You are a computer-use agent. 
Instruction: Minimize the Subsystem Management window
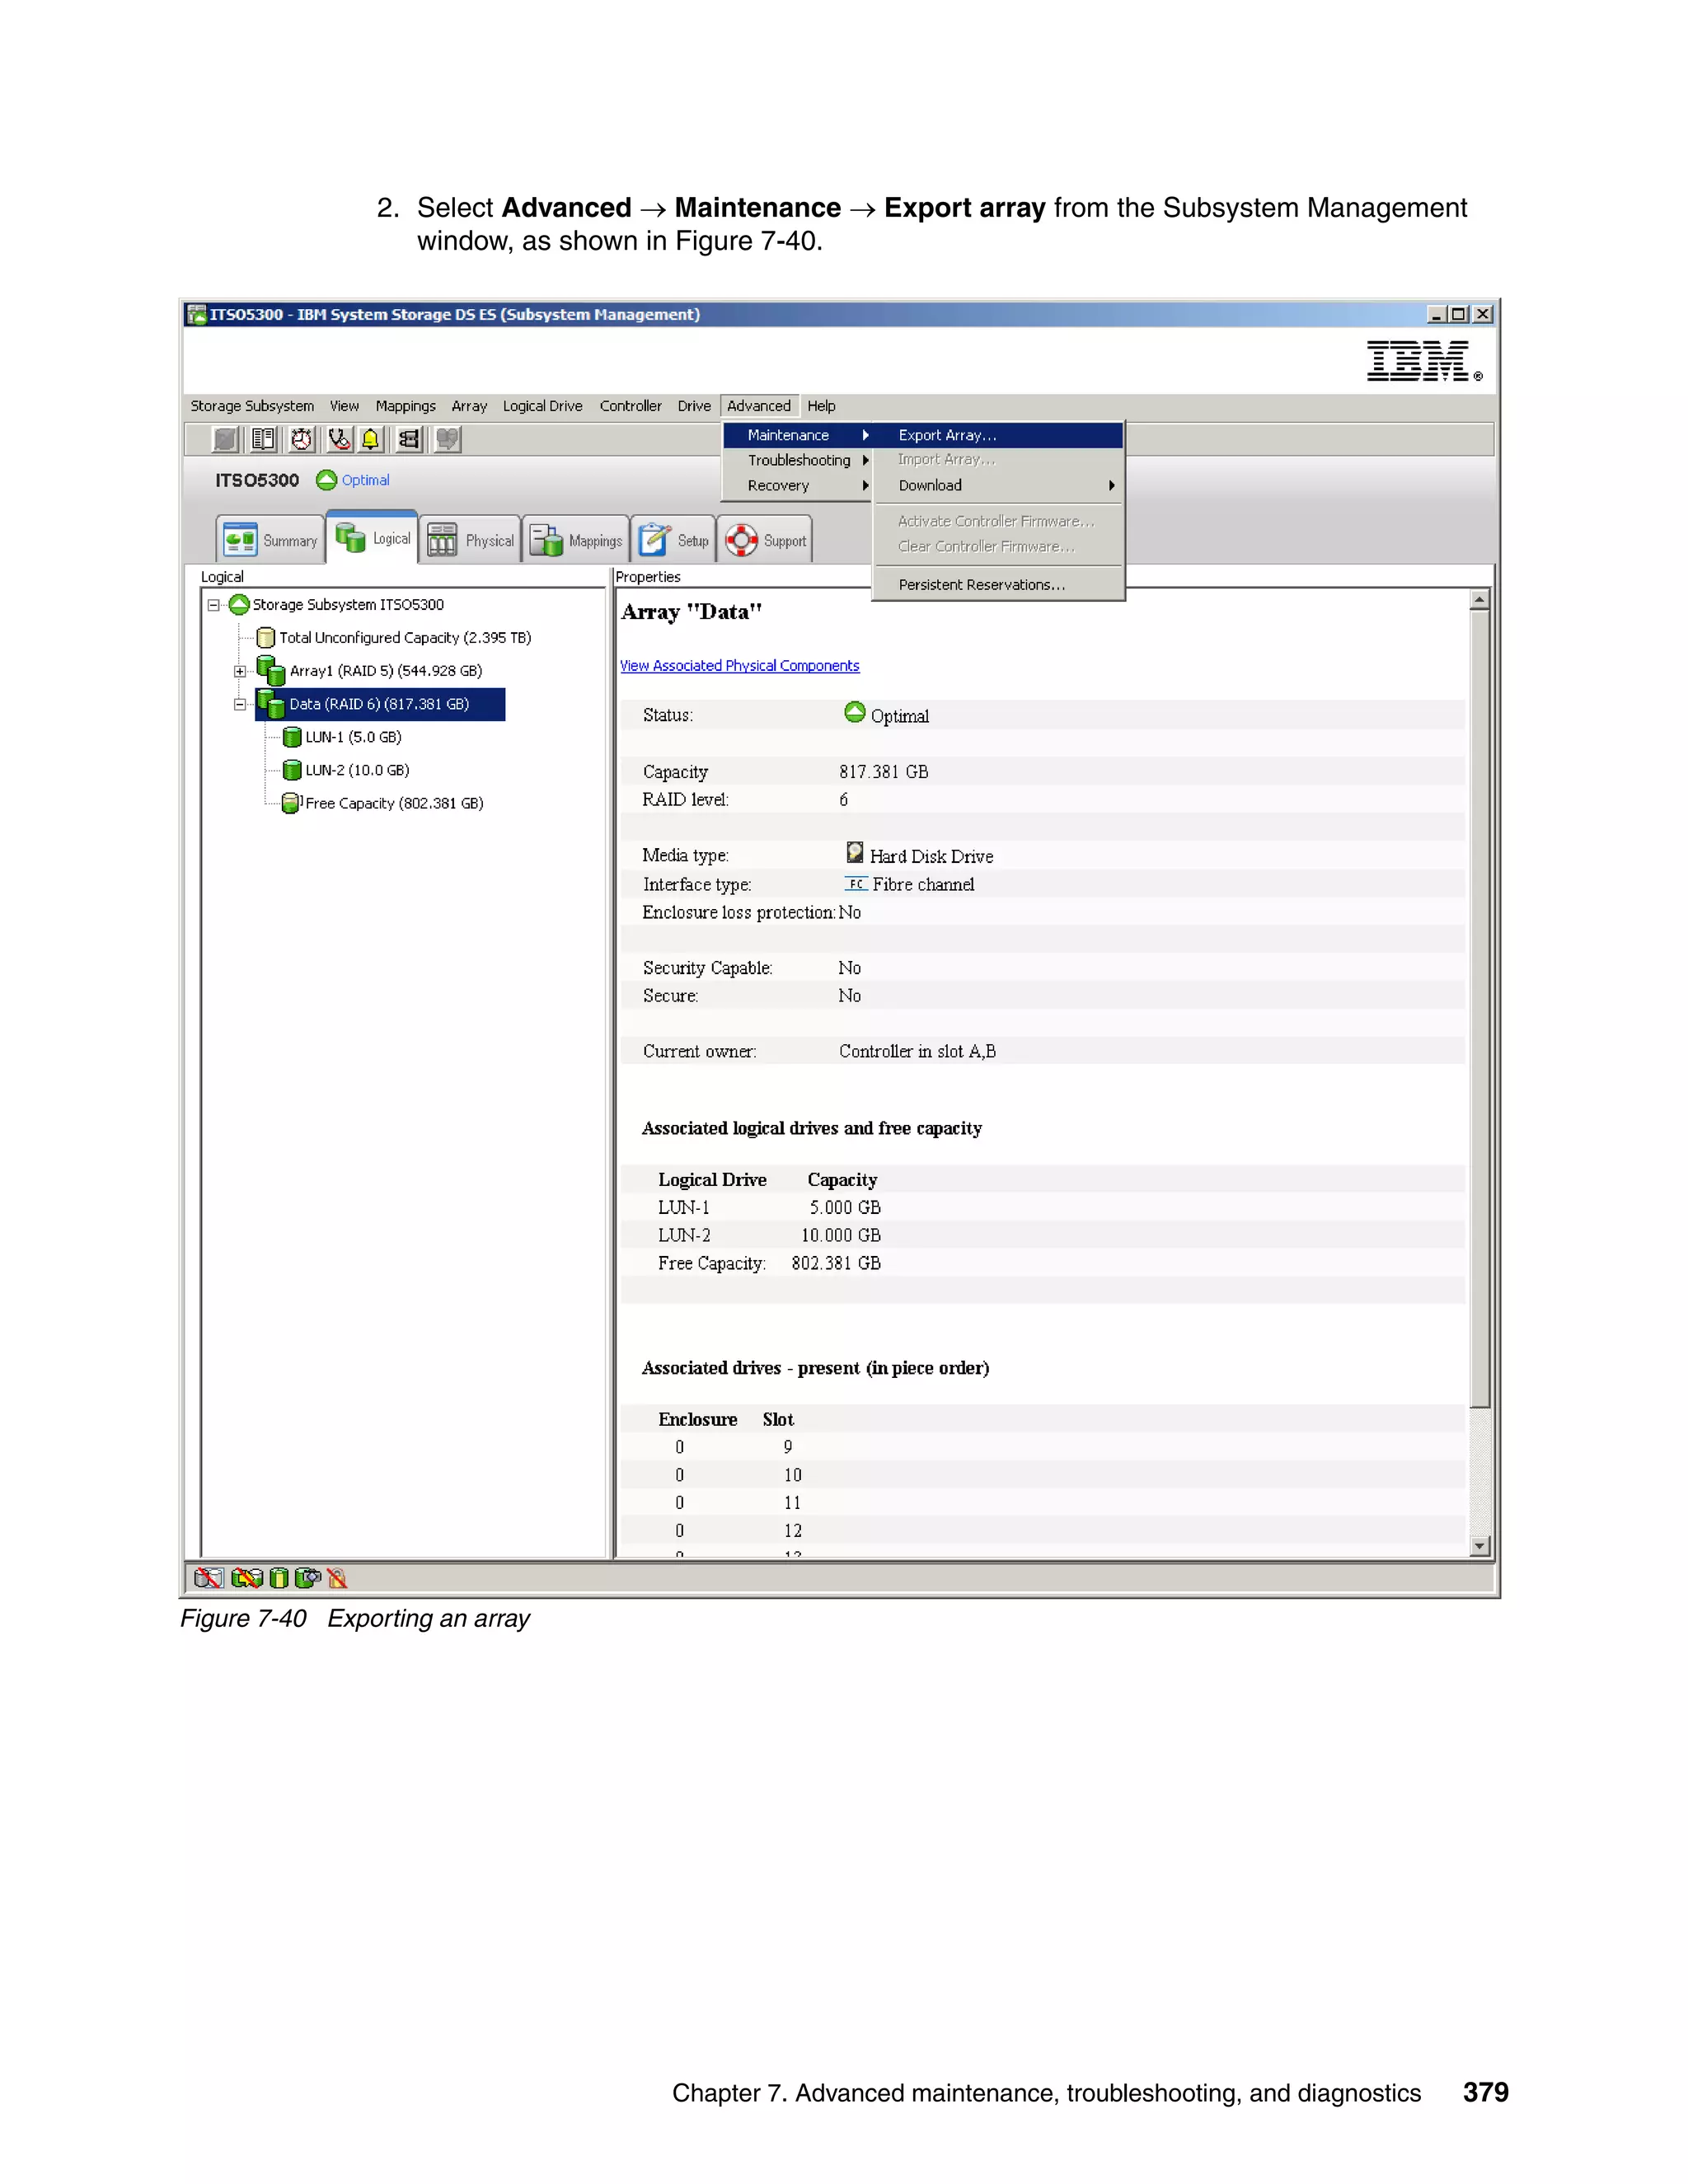[1436, 315]
